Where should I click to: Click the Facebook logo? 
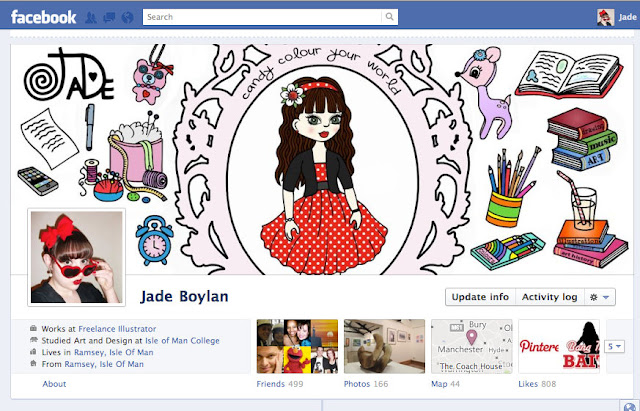(x=43, y=17)
